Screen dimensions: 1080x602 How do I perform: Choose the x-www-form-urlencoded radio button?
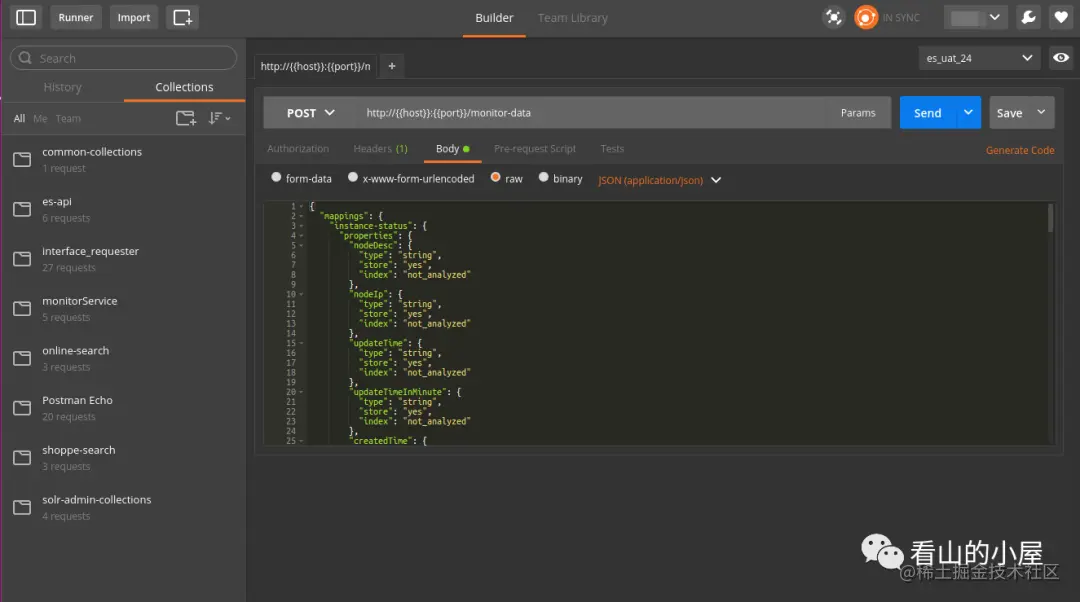(x=353, y=178)
